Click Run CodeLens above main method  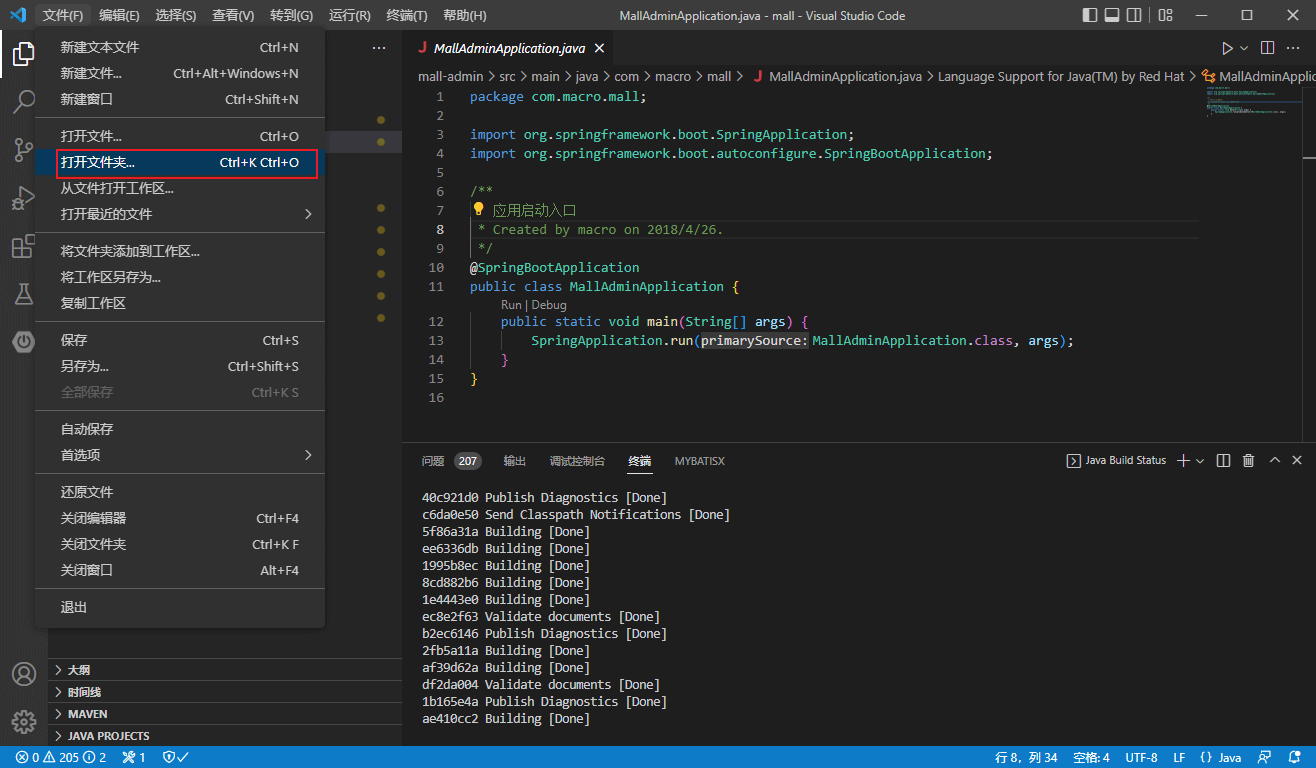tap(511, 305)
